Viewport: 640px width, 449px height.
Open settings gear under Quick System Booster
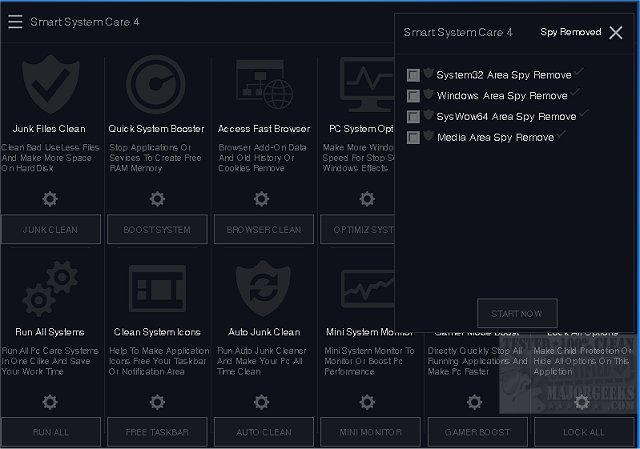tap(157, 199)
